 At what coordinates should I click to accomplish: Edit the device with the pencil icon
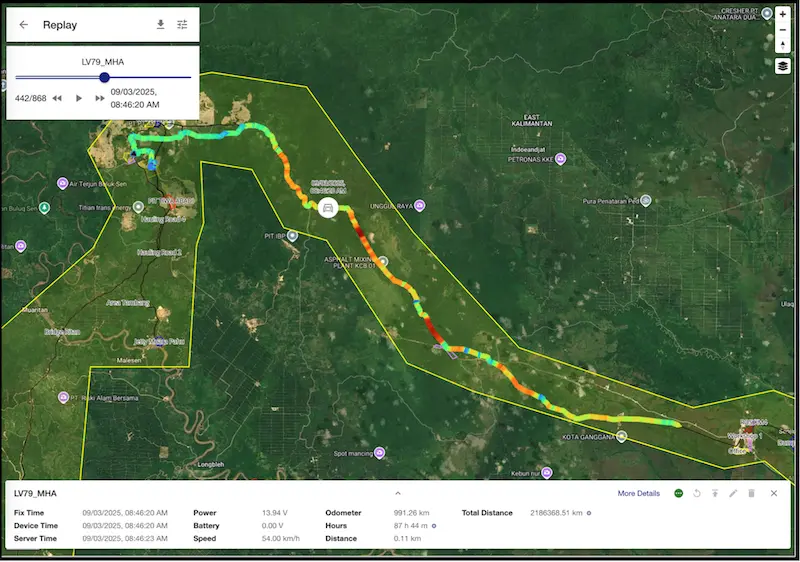(733, 493)
